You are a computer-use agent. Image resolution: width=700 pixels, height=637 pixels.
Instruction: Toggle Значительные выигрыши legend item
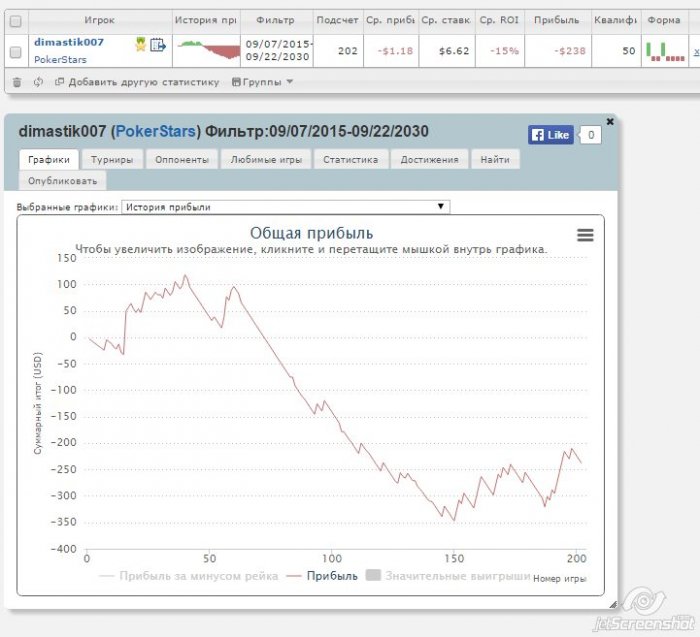coord(448,576)
